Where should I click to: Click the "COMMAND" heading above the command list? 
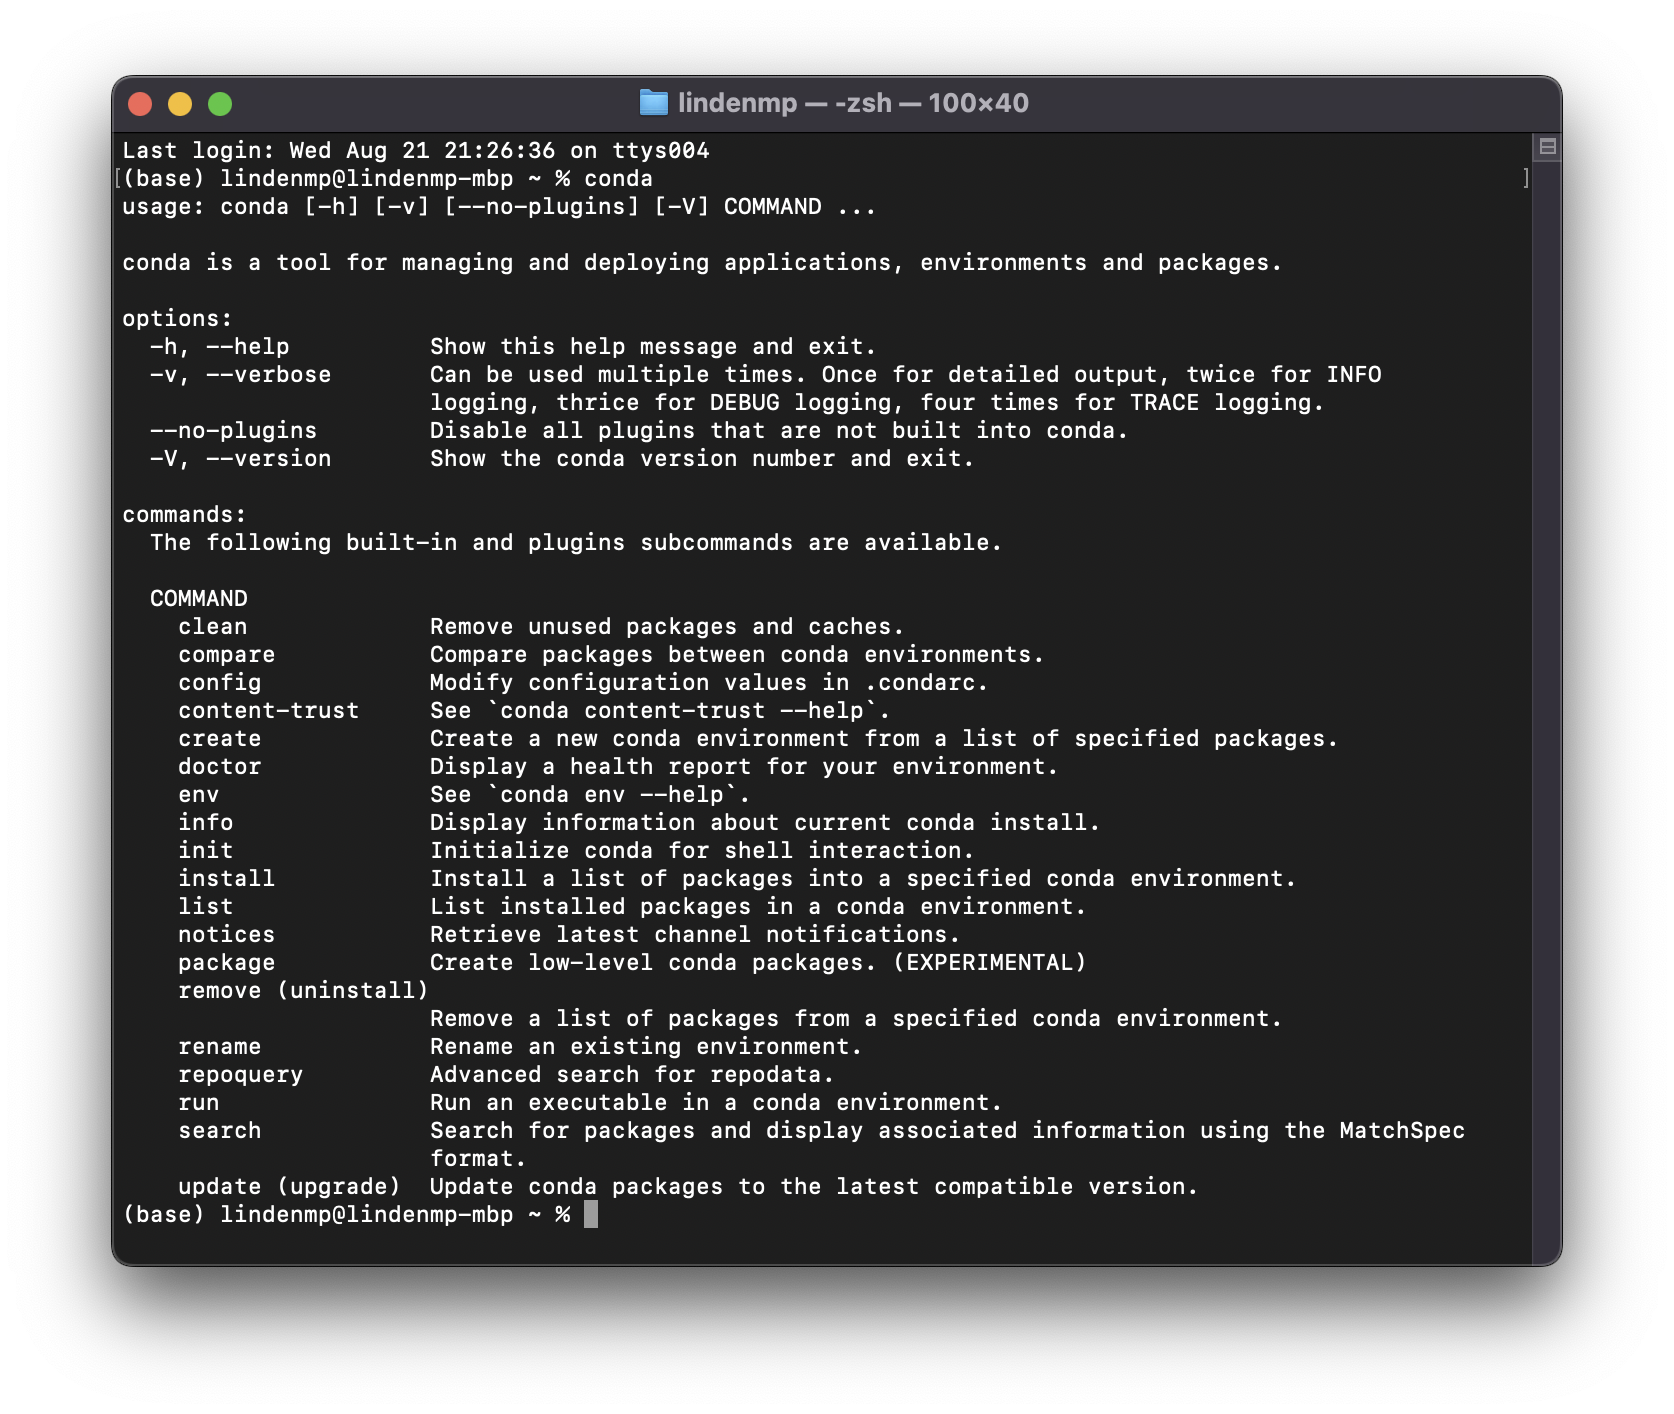[x=198, y=599]
